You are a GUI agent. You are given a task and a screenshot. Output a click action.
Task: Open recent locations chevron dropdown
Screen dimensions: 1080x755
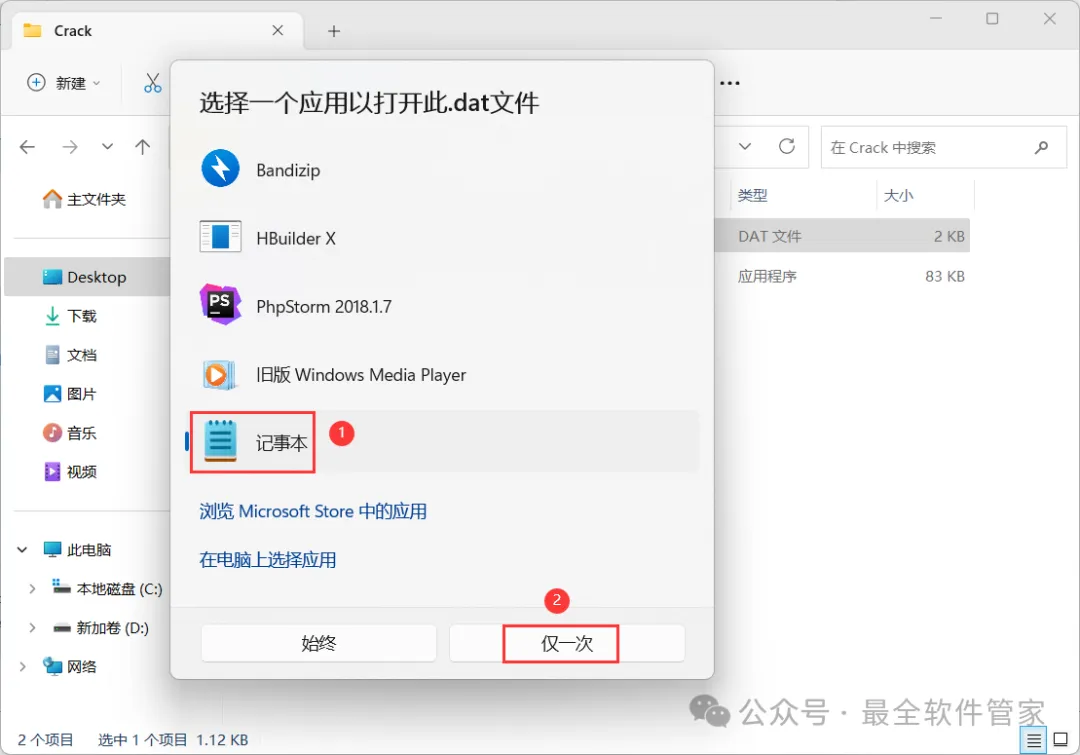coord(107,147)
